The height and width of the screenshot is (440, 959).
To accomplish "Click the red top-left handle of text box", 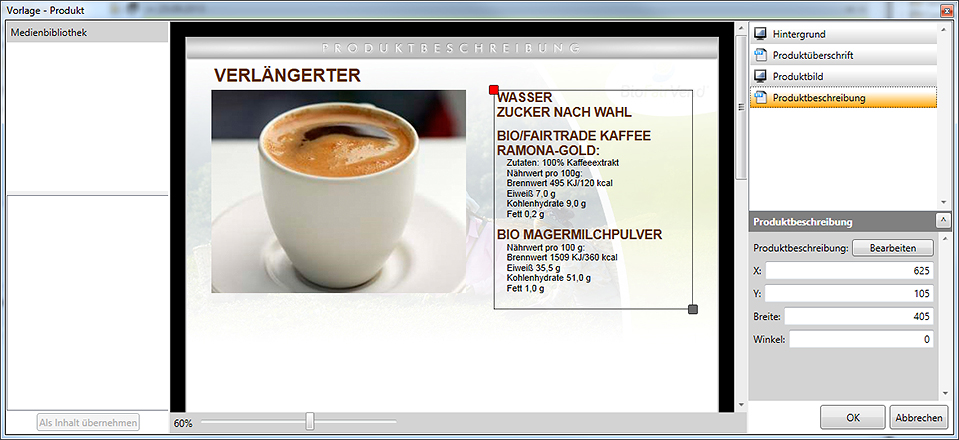I will [x=494, y=90].
